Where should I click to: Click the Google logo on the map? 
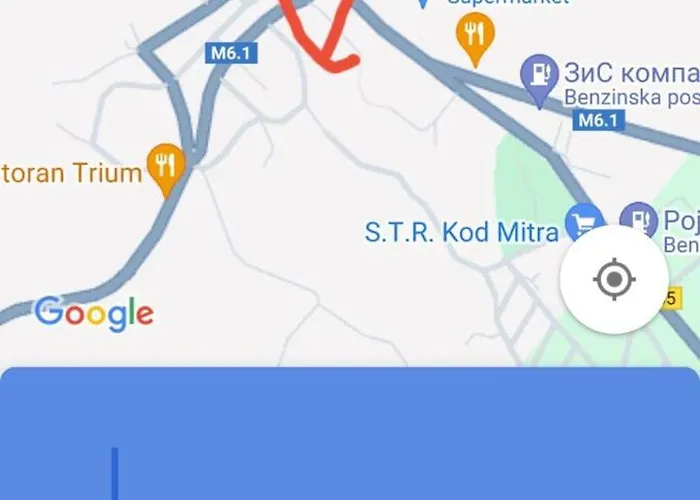tap(94, 314)
